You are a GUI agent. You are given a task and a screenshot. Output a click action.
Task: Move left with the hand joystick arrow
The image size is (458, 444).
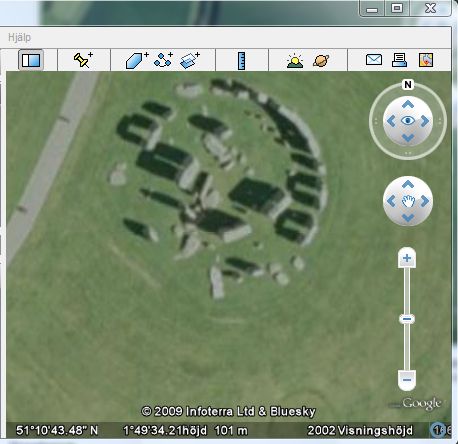click(x=391, y=201)
